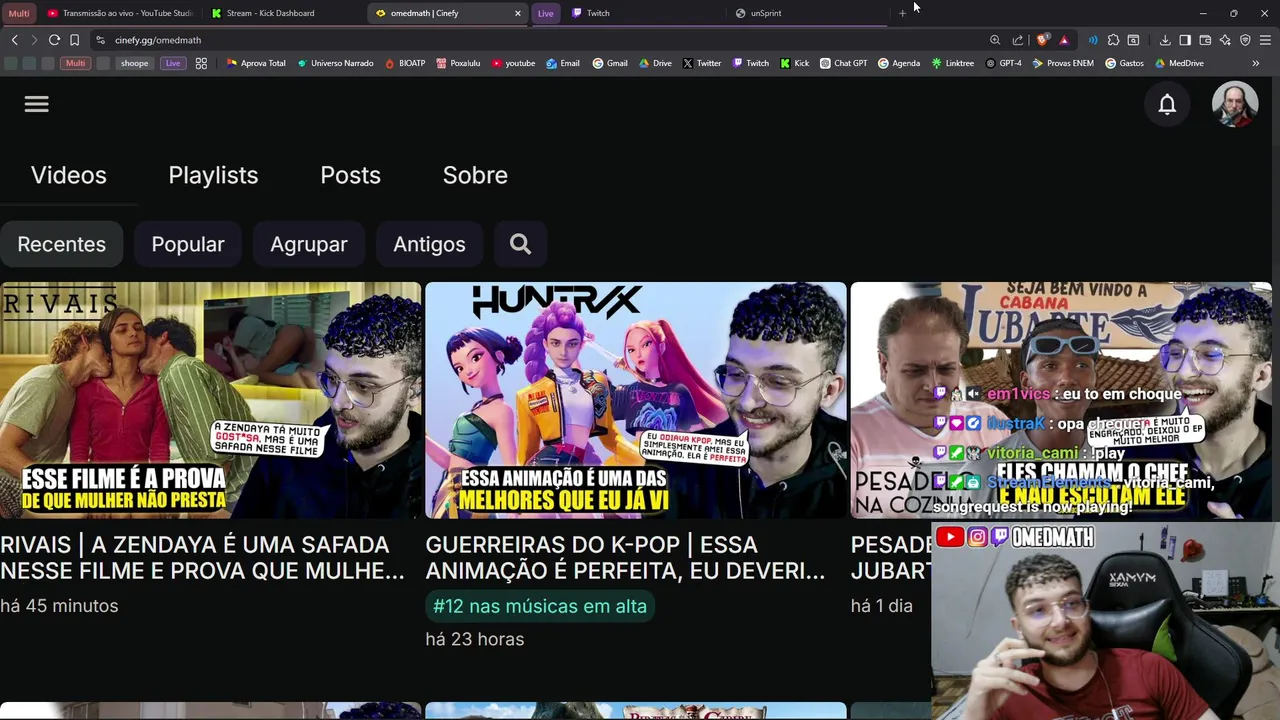This screenshot has height=720, width=1280.
Task: Click the zoom magnifier in address bar
Action: 995,40
